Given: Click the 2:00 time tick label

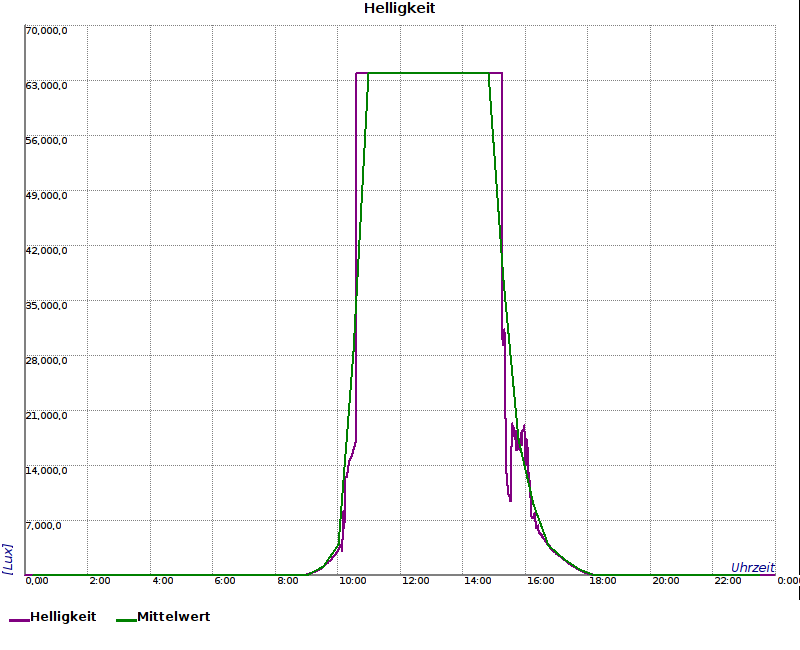Looking at the screenshot, I should click(x=99, y=581).
